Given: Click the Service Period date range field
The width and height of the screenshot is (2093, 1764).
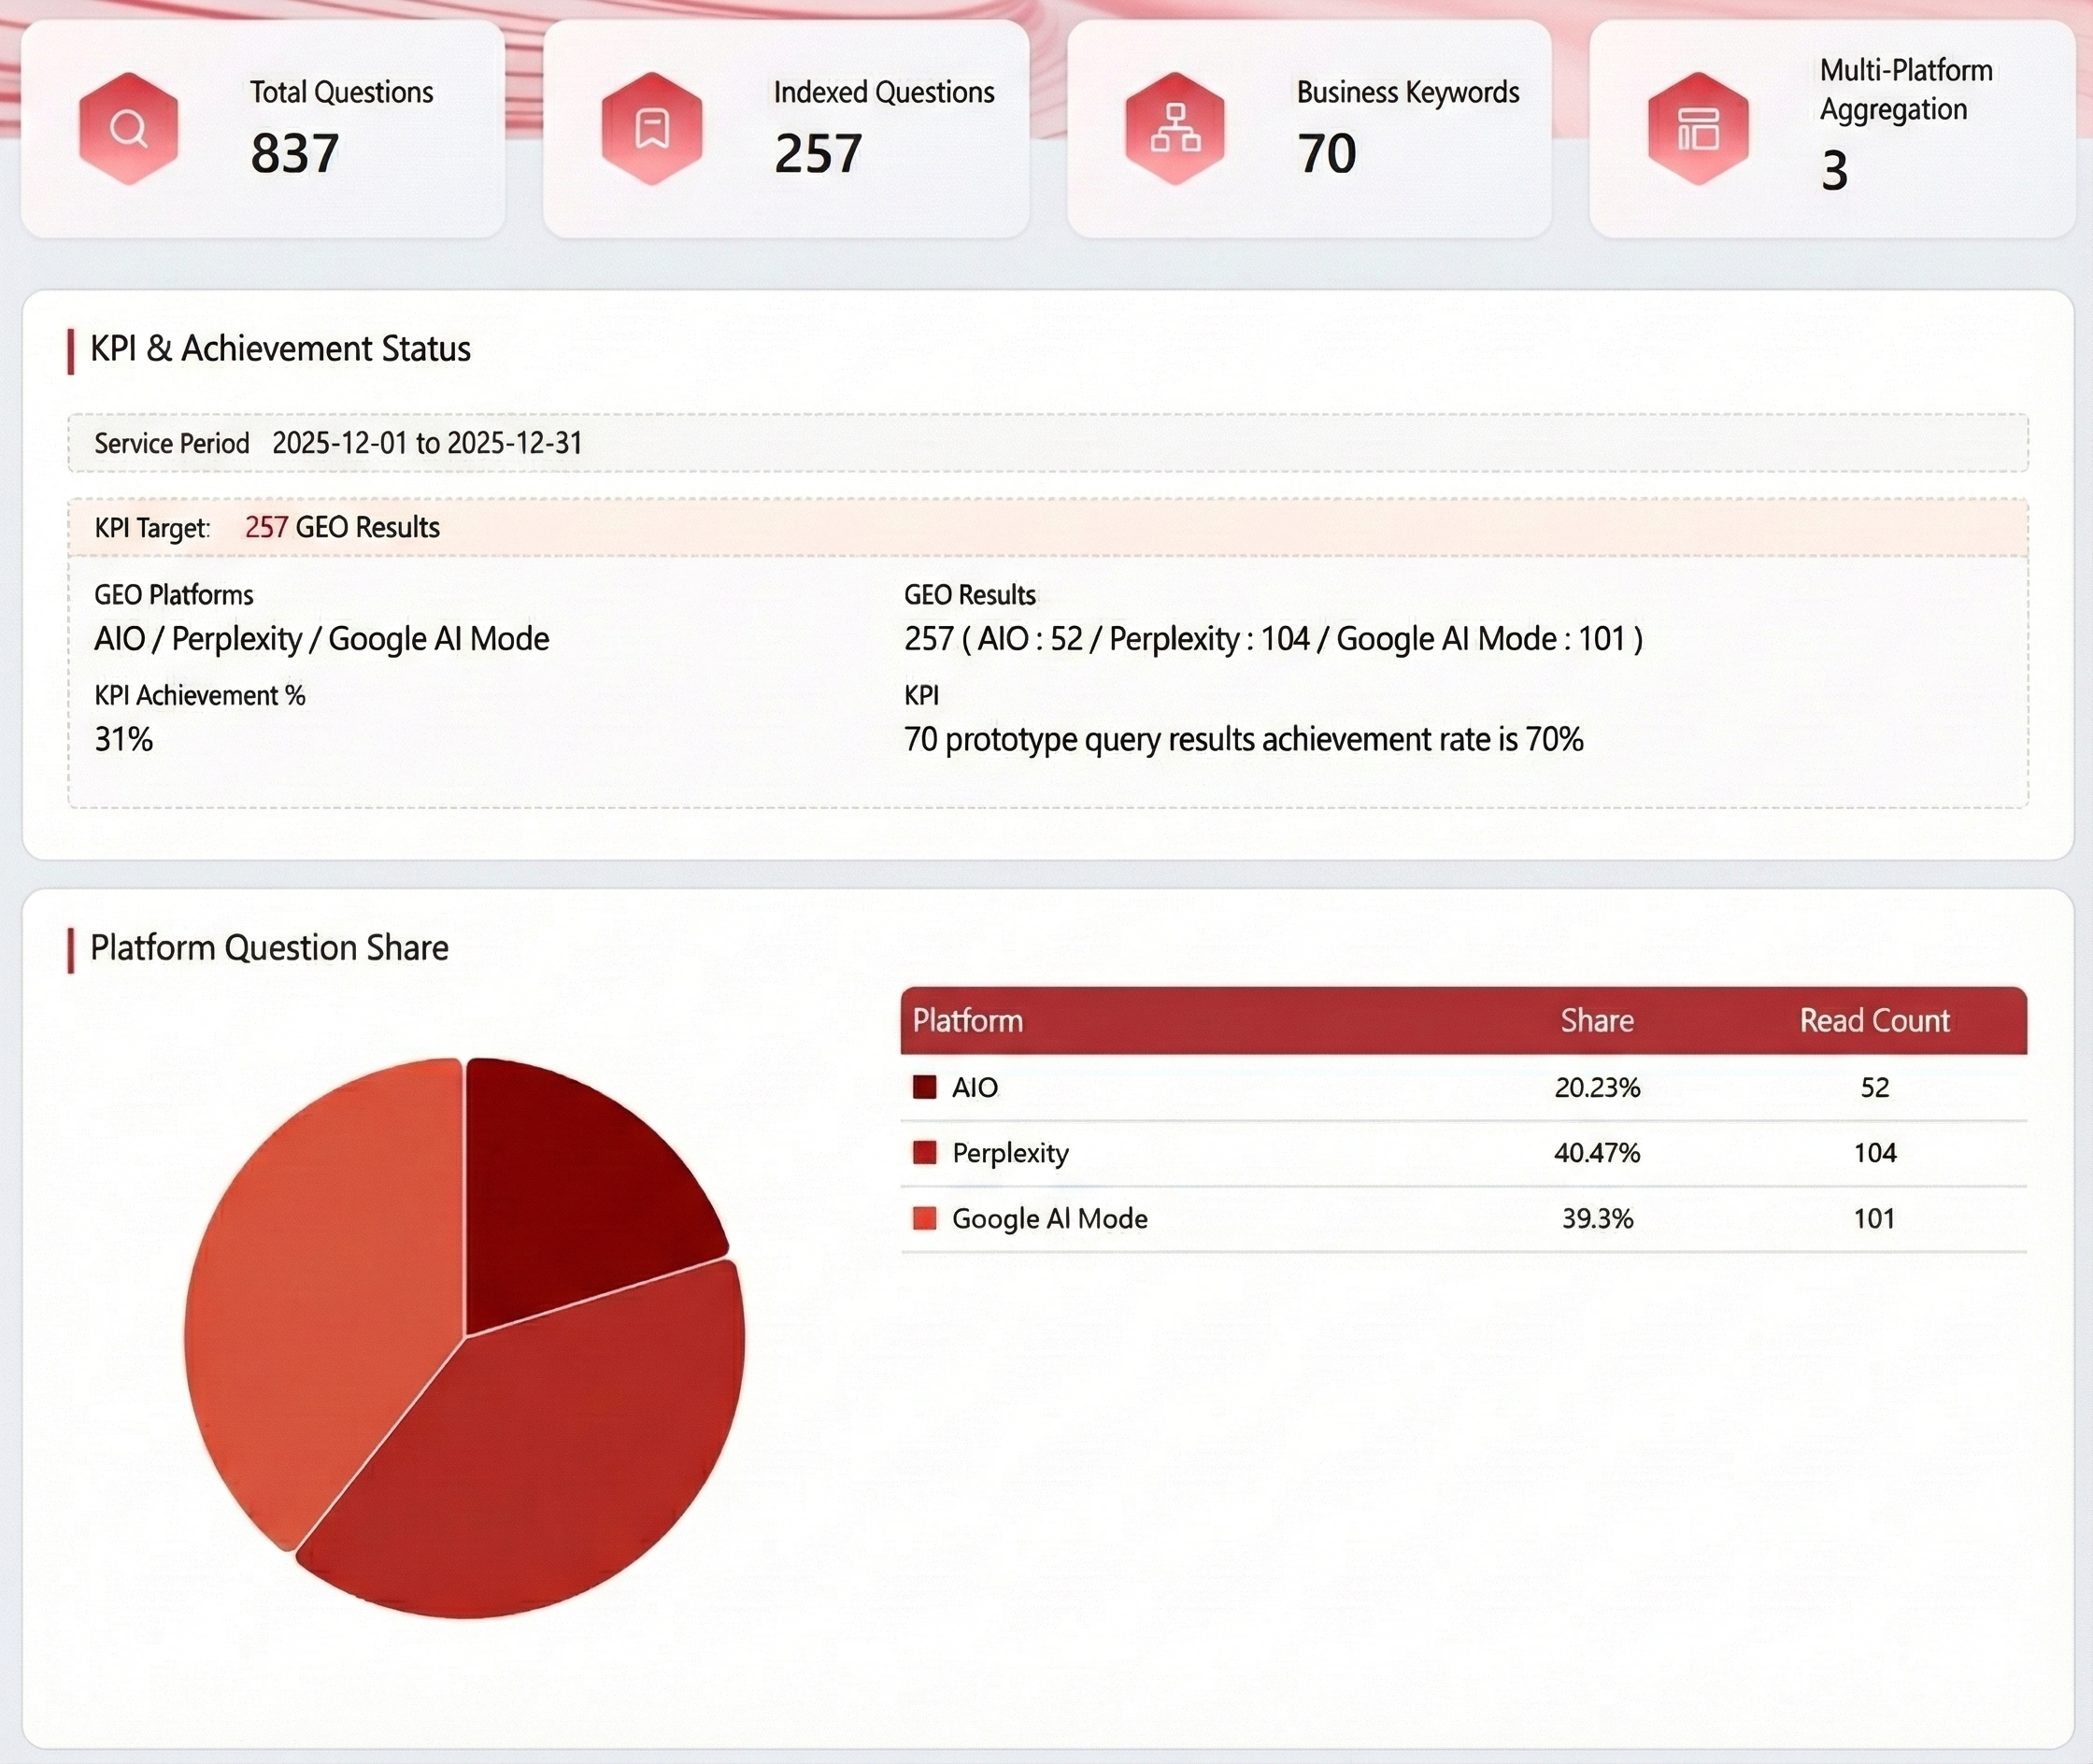Looking at the screenshot, I should coord(427,443).
